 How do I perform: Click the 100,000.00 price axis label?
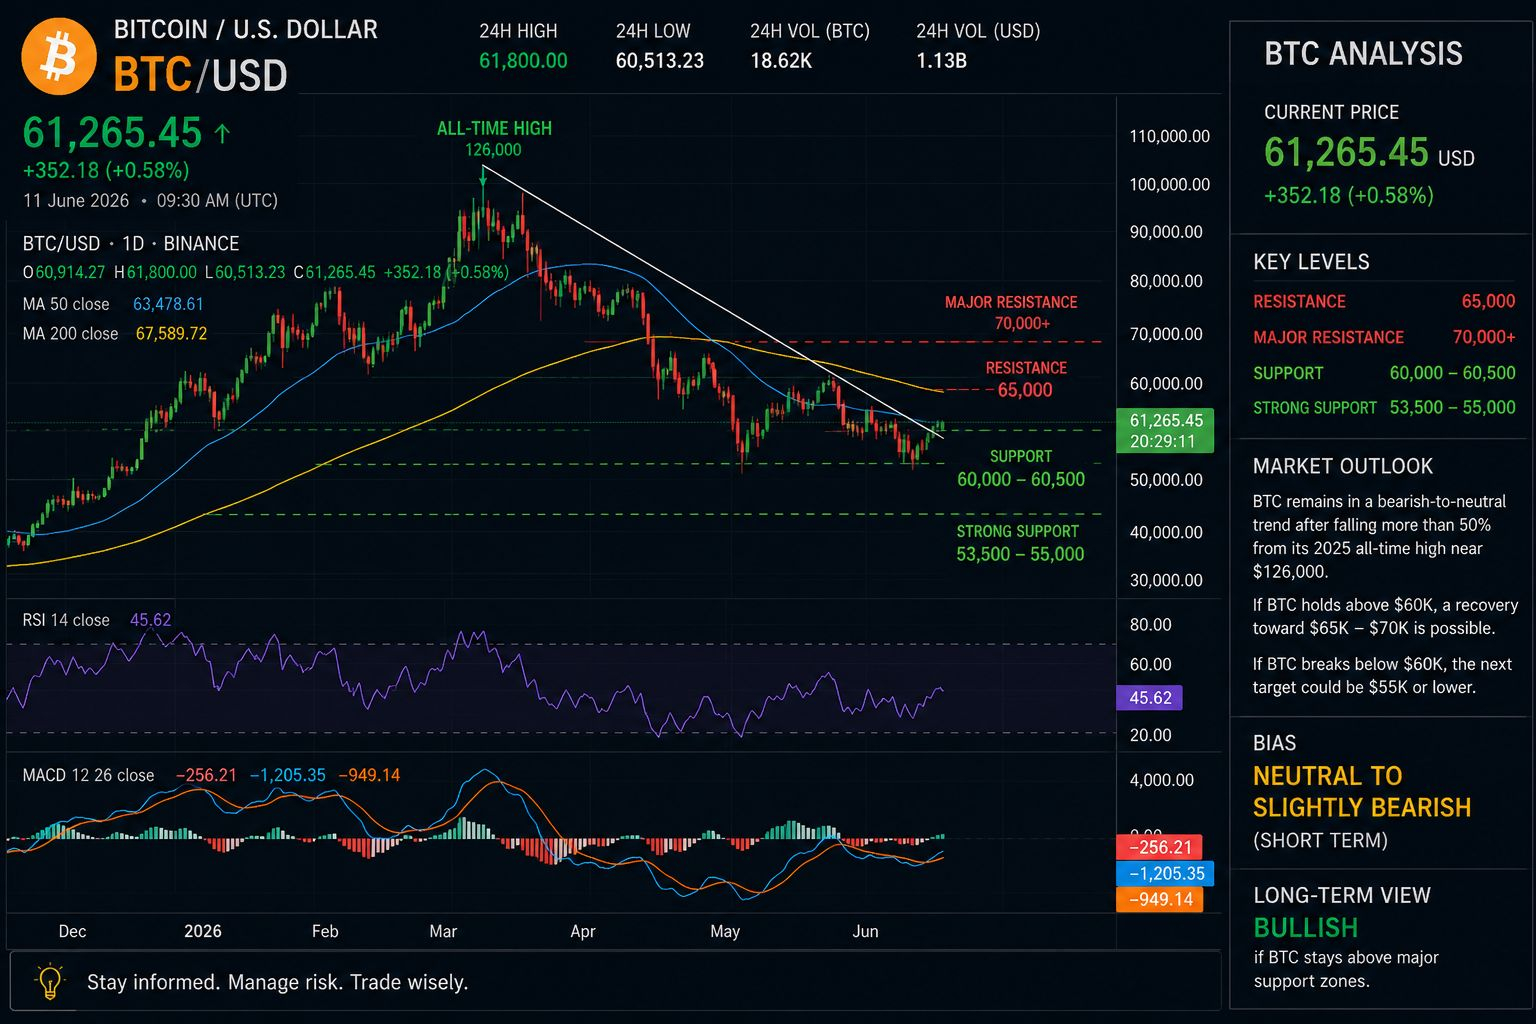[1169, 184]
